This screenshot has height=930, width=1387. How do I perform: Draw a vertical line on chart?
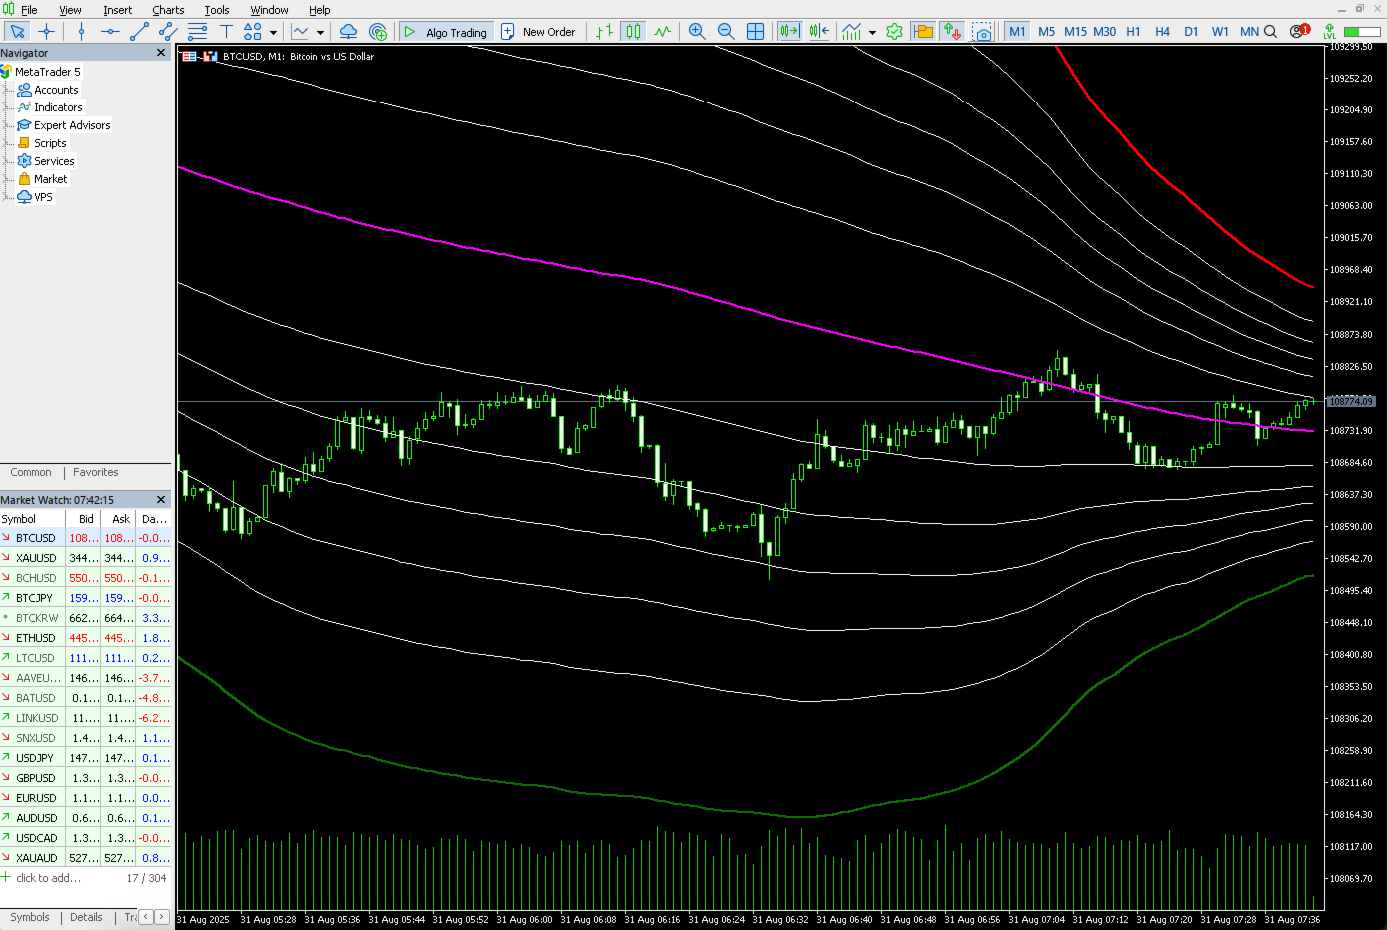click(81, 32)
